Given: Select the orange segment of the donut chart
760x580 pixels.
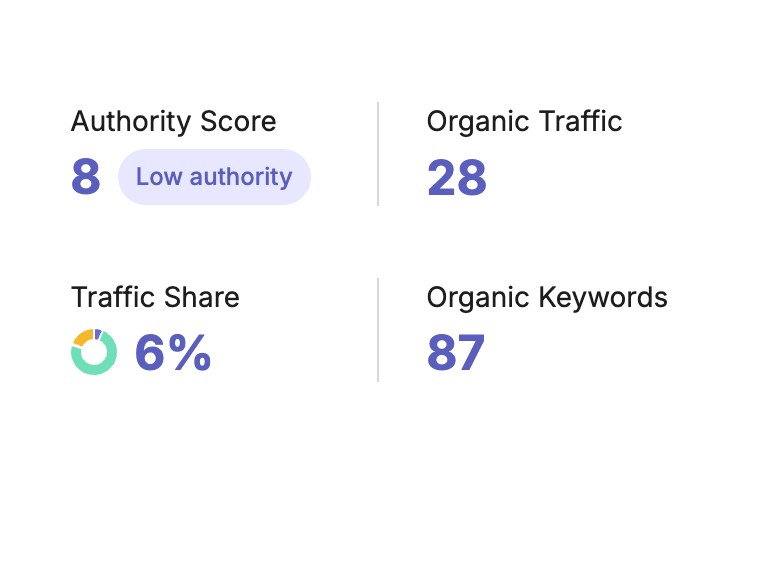Looking at the screenshot, I should [81, 336].
